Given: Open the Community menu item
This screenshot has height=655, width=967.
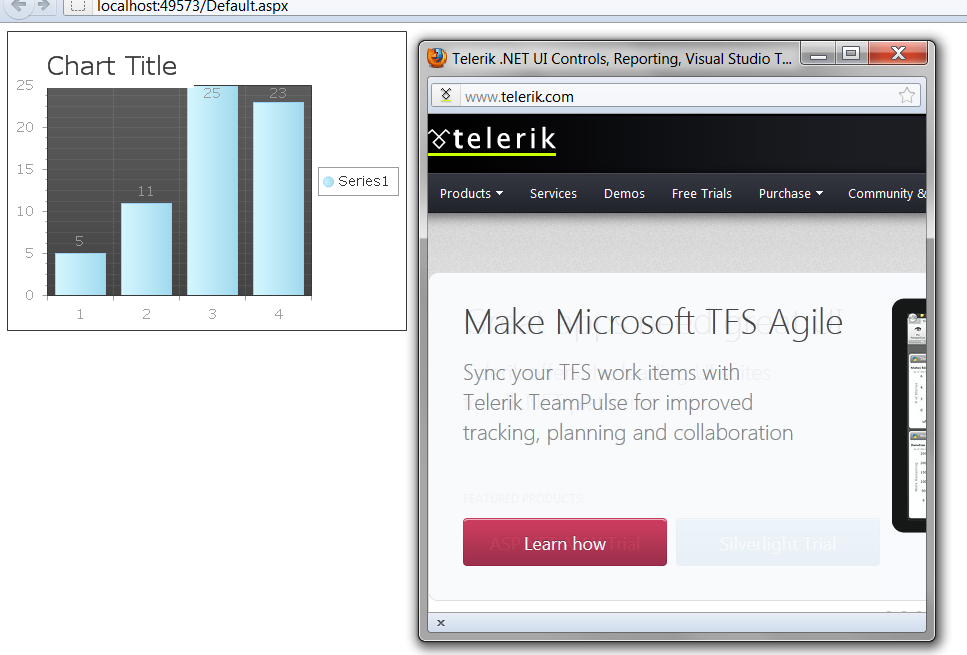Looking at the screenshot, I should click(887, 194).
